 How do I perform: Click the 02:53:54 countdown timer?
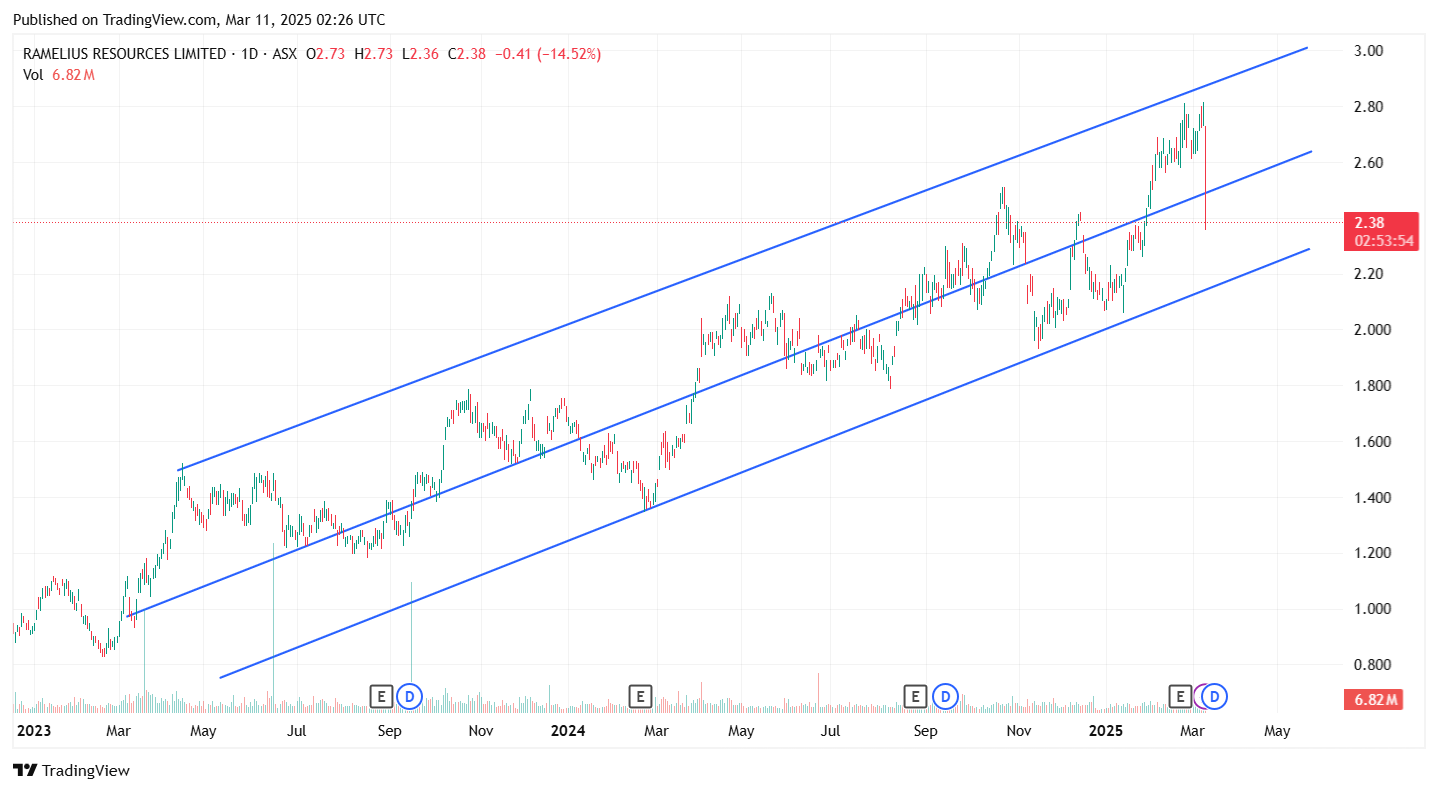1384,241
